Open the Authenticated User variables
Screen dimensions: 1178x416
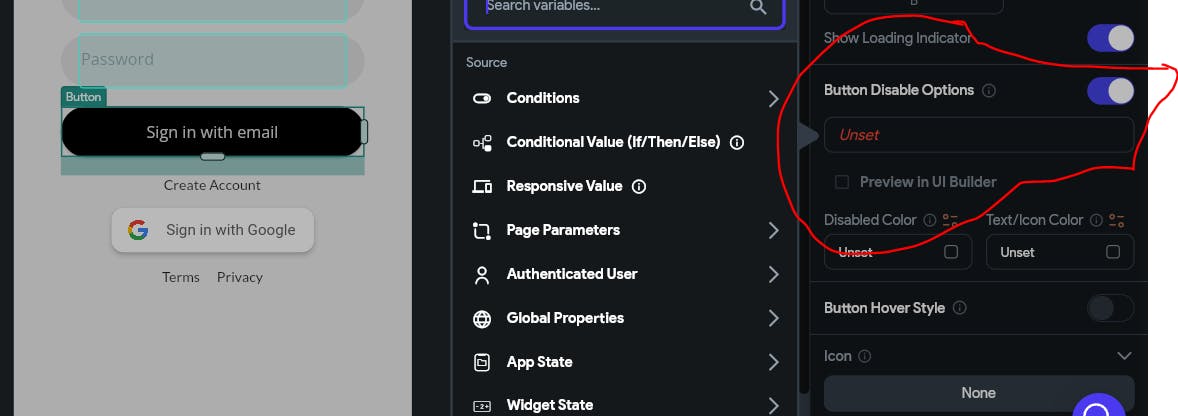[625, 274]
